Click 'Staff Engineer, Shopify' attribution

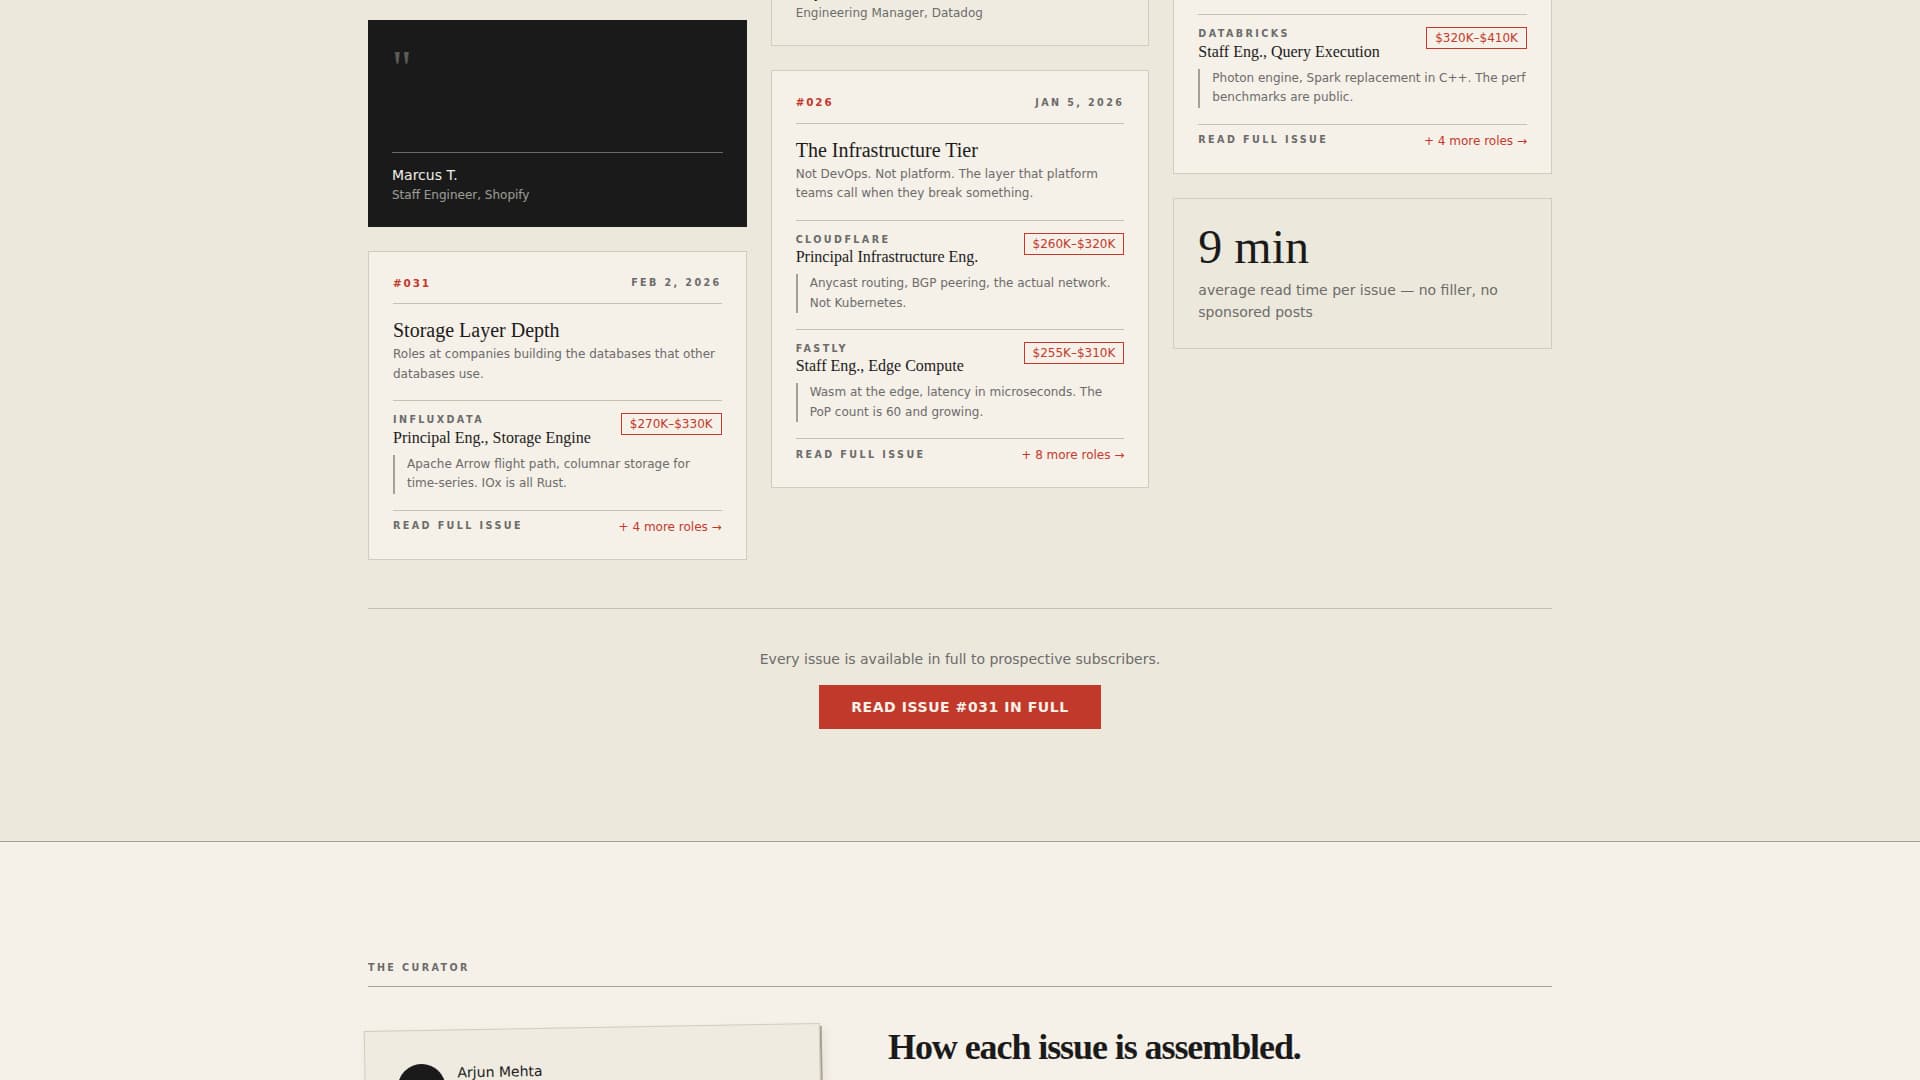(x=461, y=195)
